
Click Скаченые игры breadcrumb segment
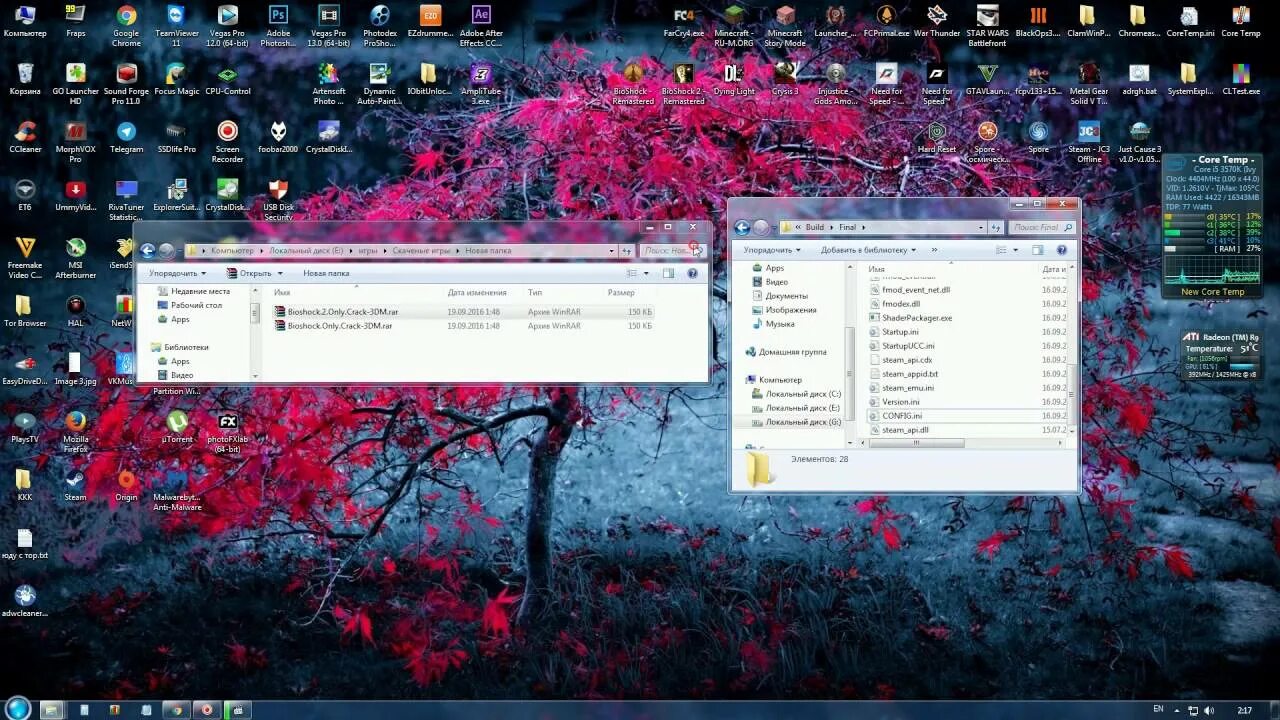point(420,251)
